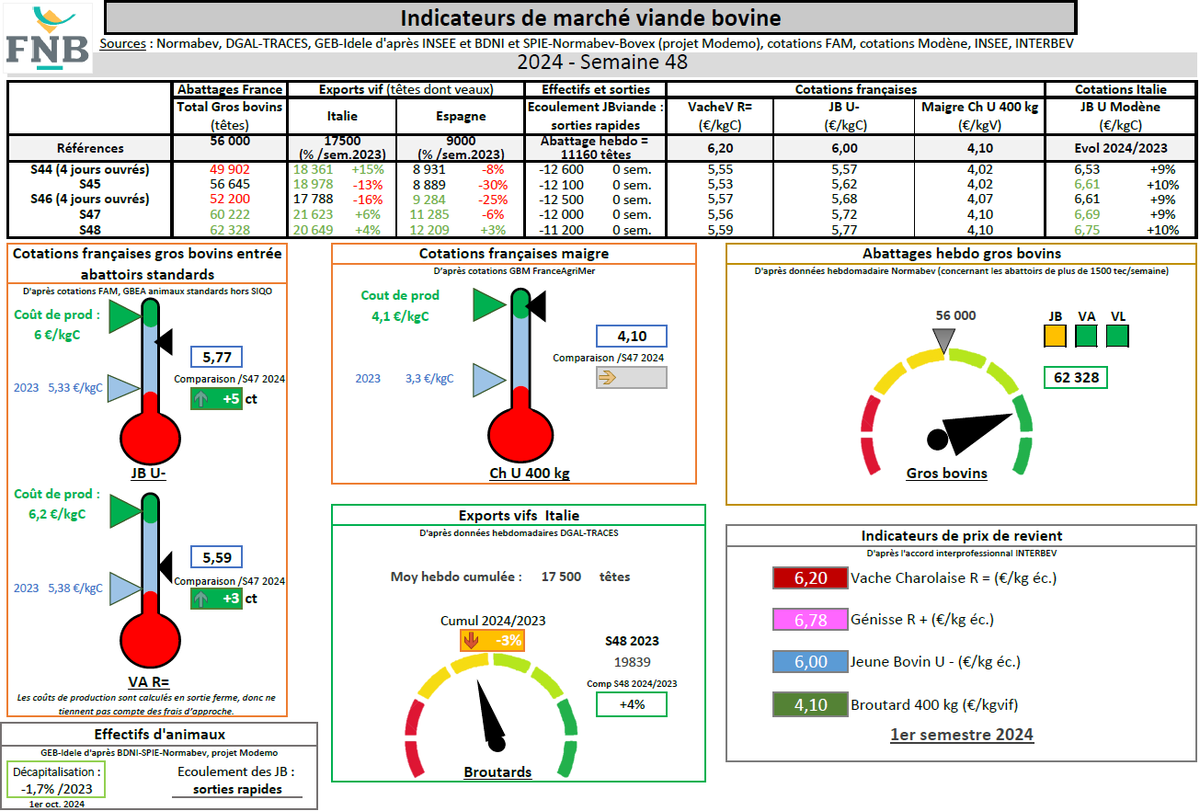Click the Indicateurs de prix de revient title
Screen dimensions: 1200x811
tap(961, 536)
